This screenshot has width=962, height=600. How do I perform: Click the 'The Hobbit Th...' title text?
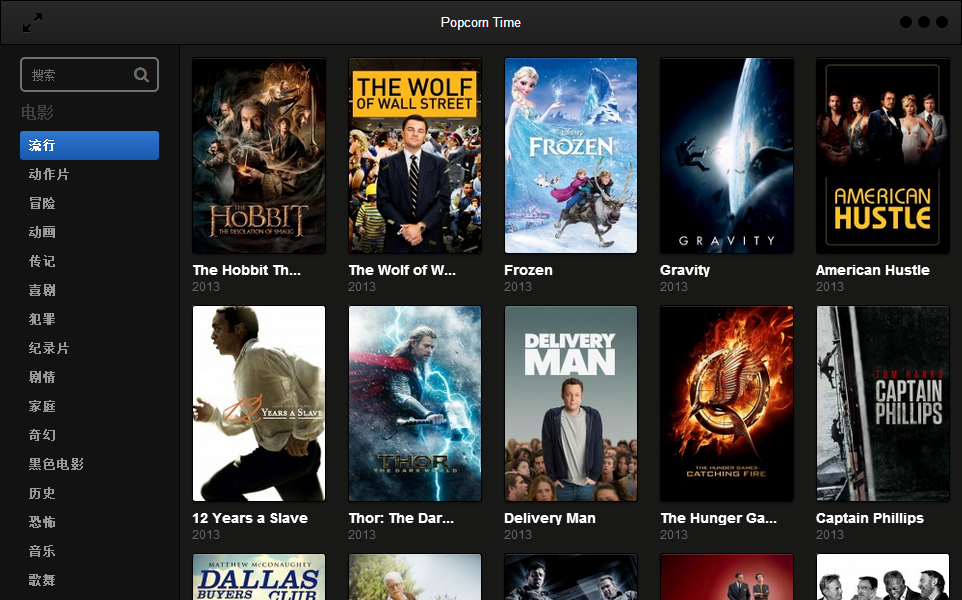pyautogui.click(x=247, y=270)
